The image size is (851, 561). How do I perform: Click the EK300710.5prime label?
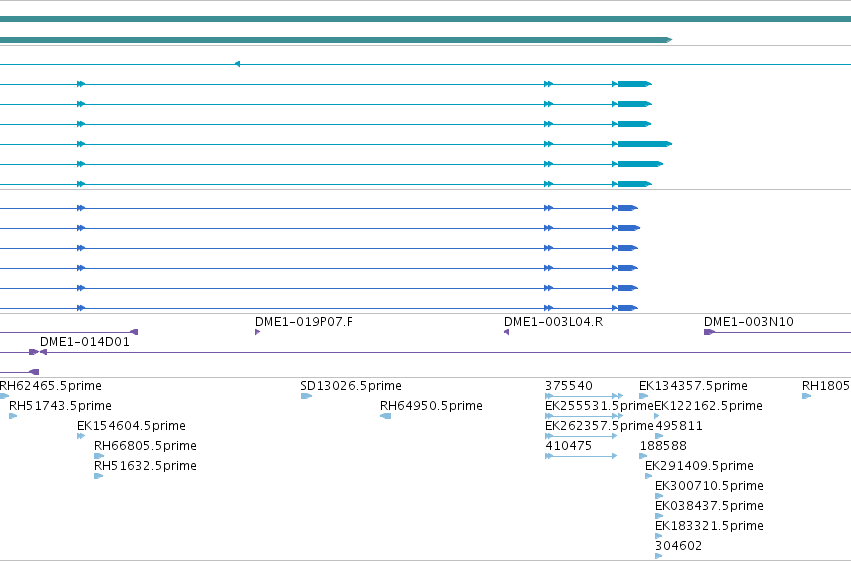[709, 486]
